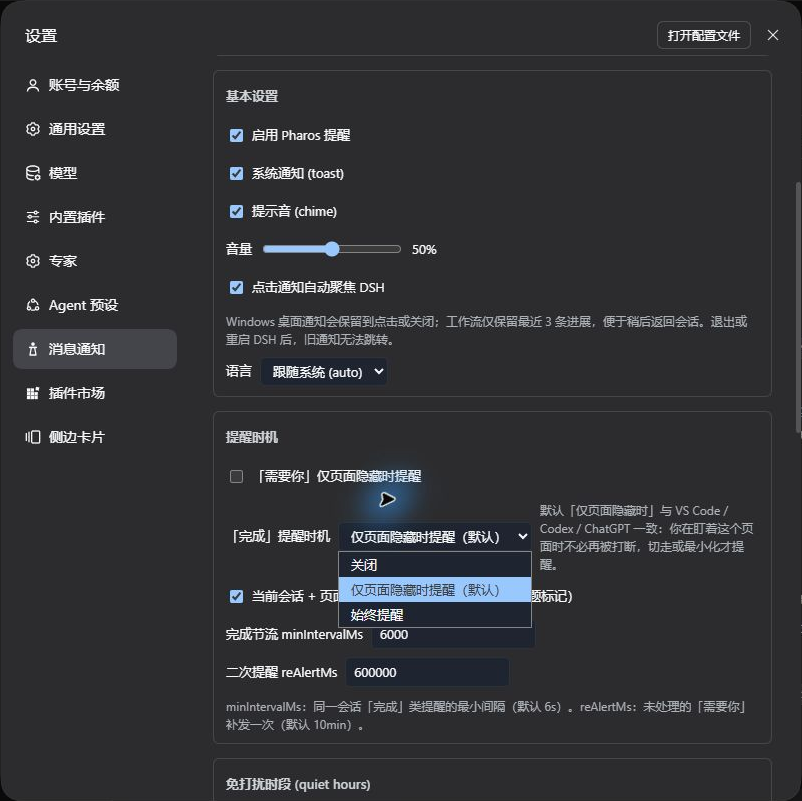802x801 pixels.
Task: Click the 基本设置 section heading
Action: point(252,96)
